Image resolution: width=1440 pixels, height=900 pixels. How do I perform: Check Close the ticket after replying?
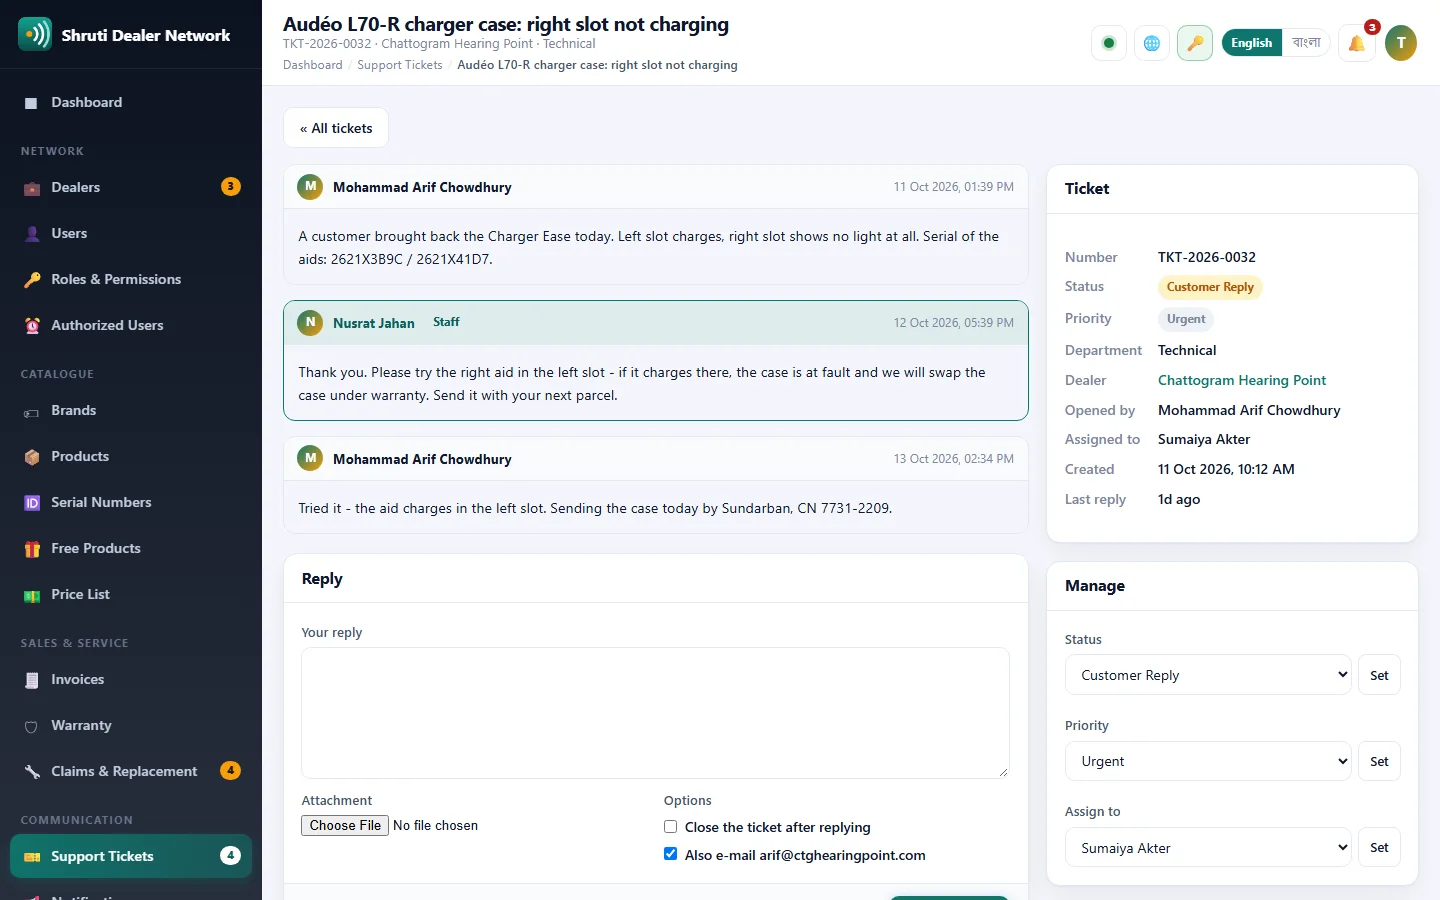pos(671,827)
